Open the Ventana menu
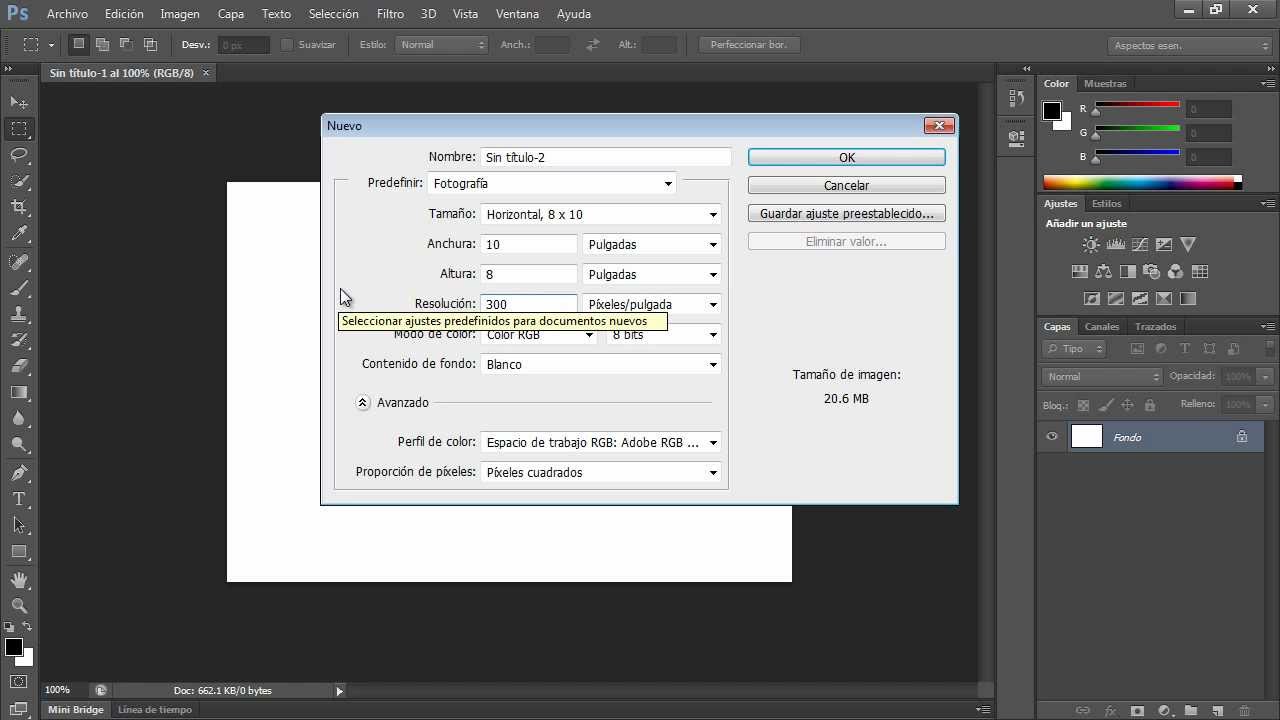 pyautogui.click(x=517, y=14)
